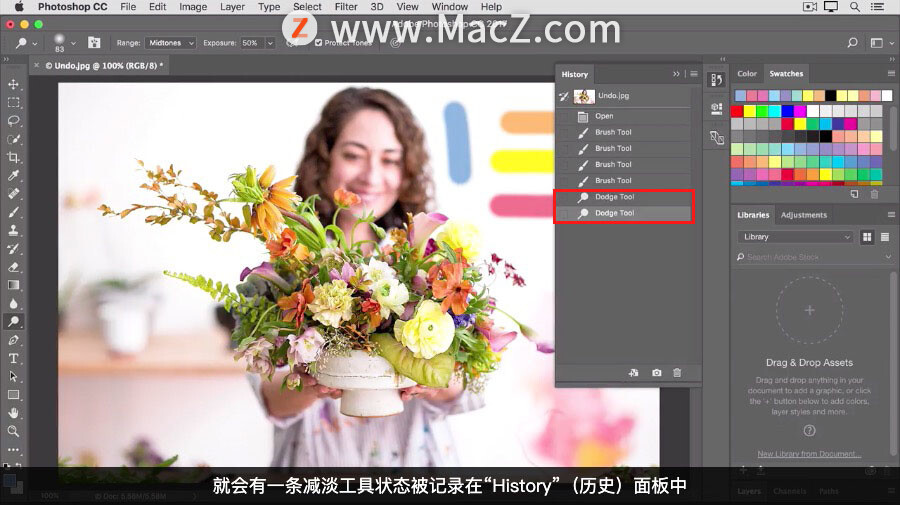Set history brush source beside the last Dodge Tool state
Screen dimensions: 900x505
click(x=564, y=213)
